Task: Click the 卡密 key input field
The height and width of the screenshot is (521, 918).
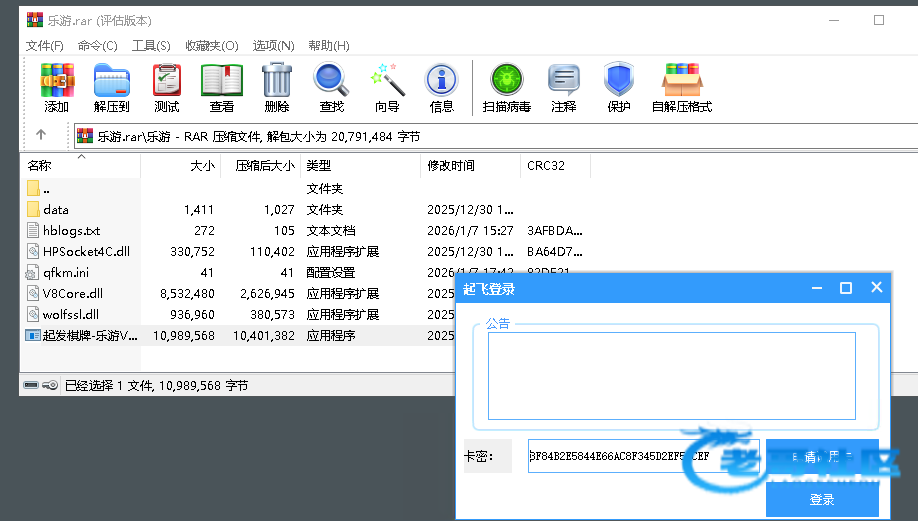Action: 643,456
